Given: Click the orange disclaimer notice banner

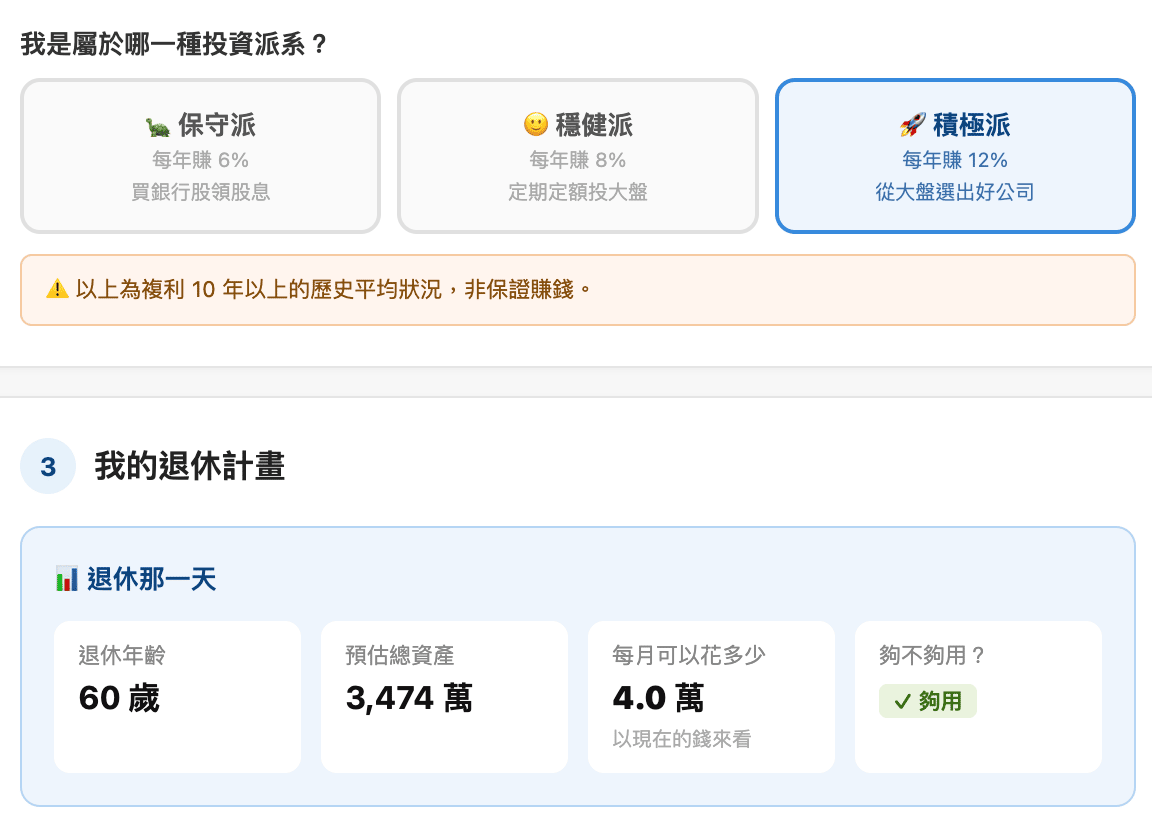Looking at the screenshot, I should (x=577, y=289).
